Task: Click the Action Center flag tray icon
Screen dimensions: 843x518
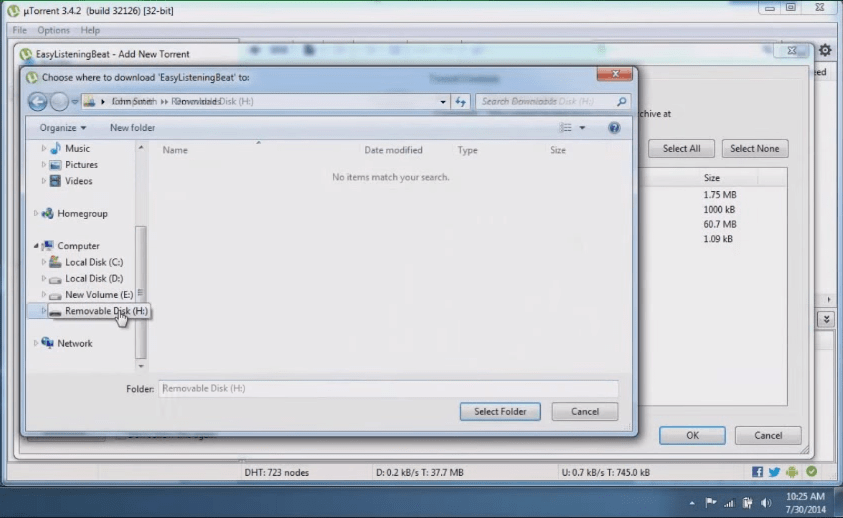Action: tap(711, 503)
